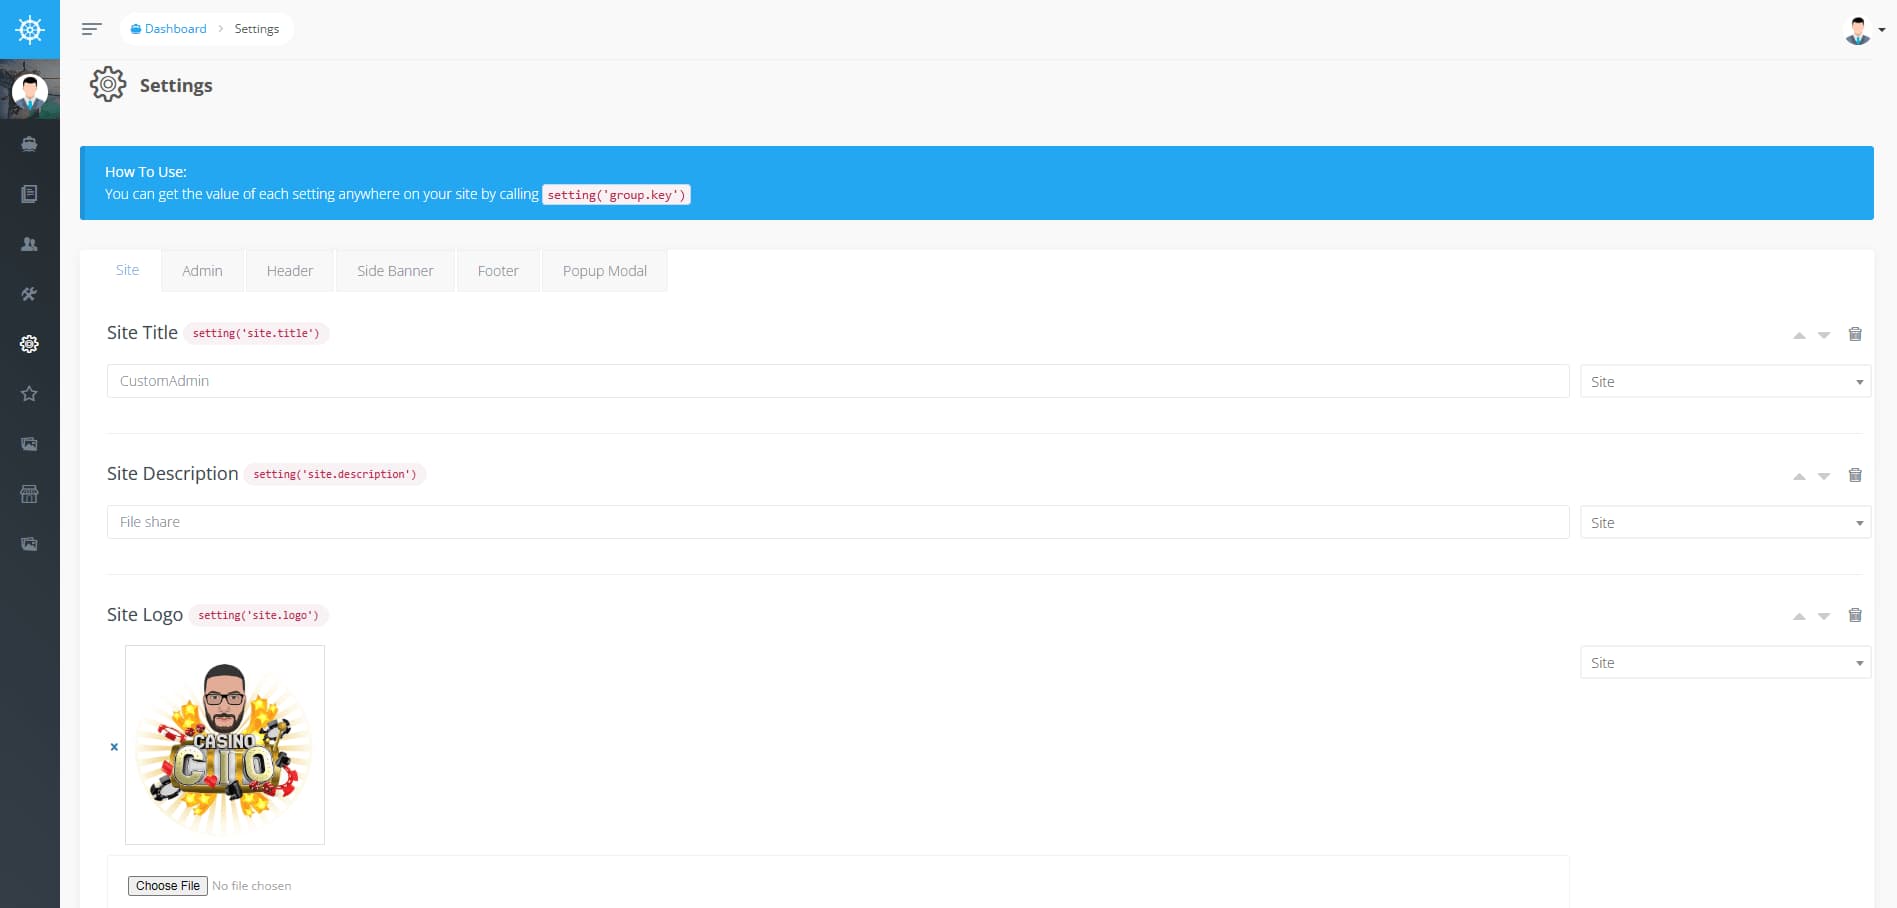Move Site Description setting up

tap(1799, 476)
